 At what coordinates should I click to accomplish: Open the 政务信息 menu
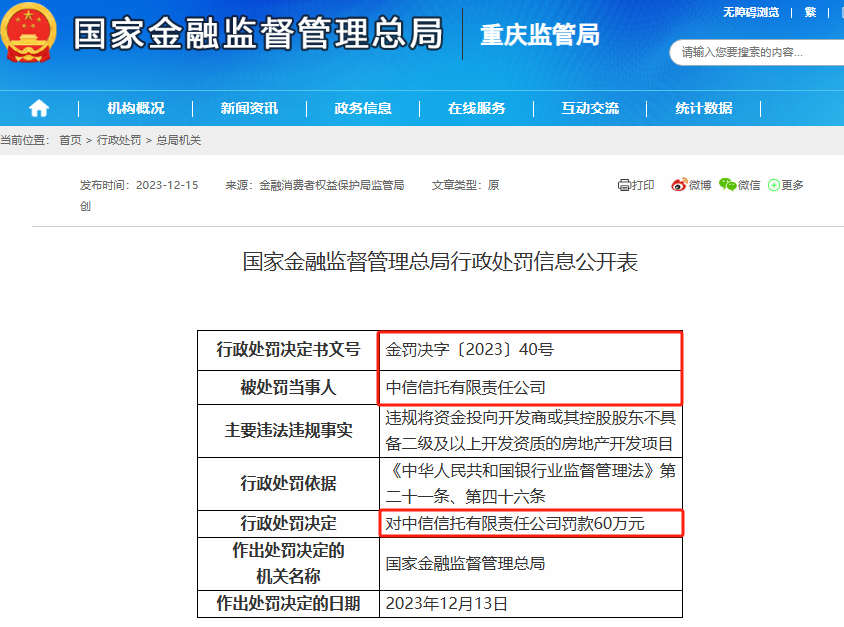[x=363, y=108]
